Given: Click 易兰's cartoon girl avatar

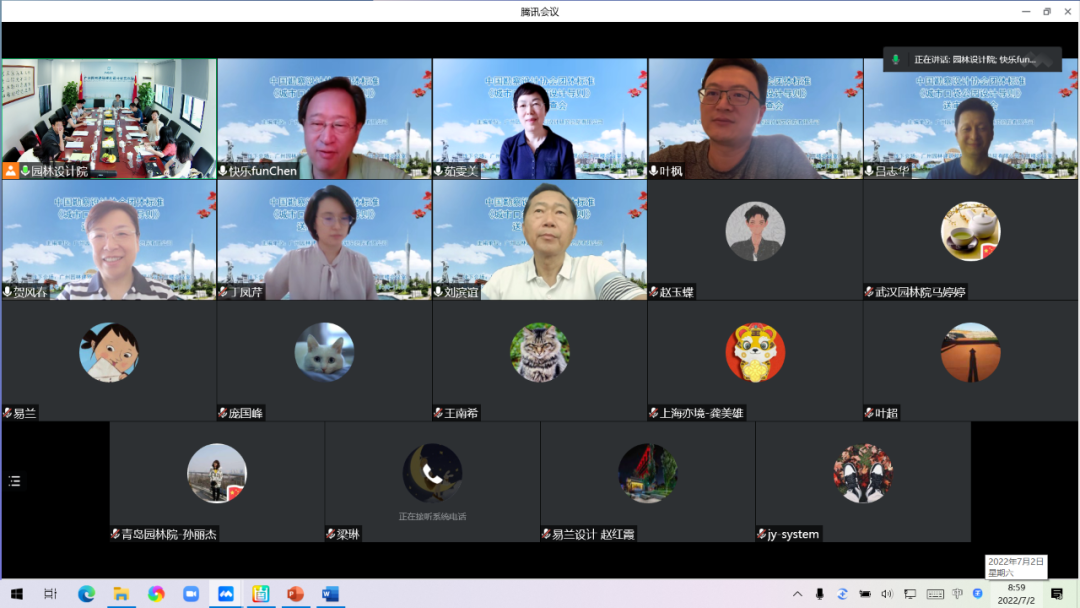Looking at the screenshot, I should tap(109, 353).
